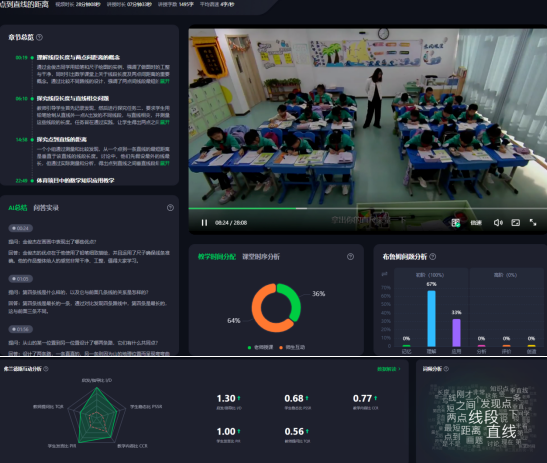This screenshot has width=547, height=463.
Task: Open the playback speed (倍速) menu
Action: pyautogui.click(x=476, y=223)
